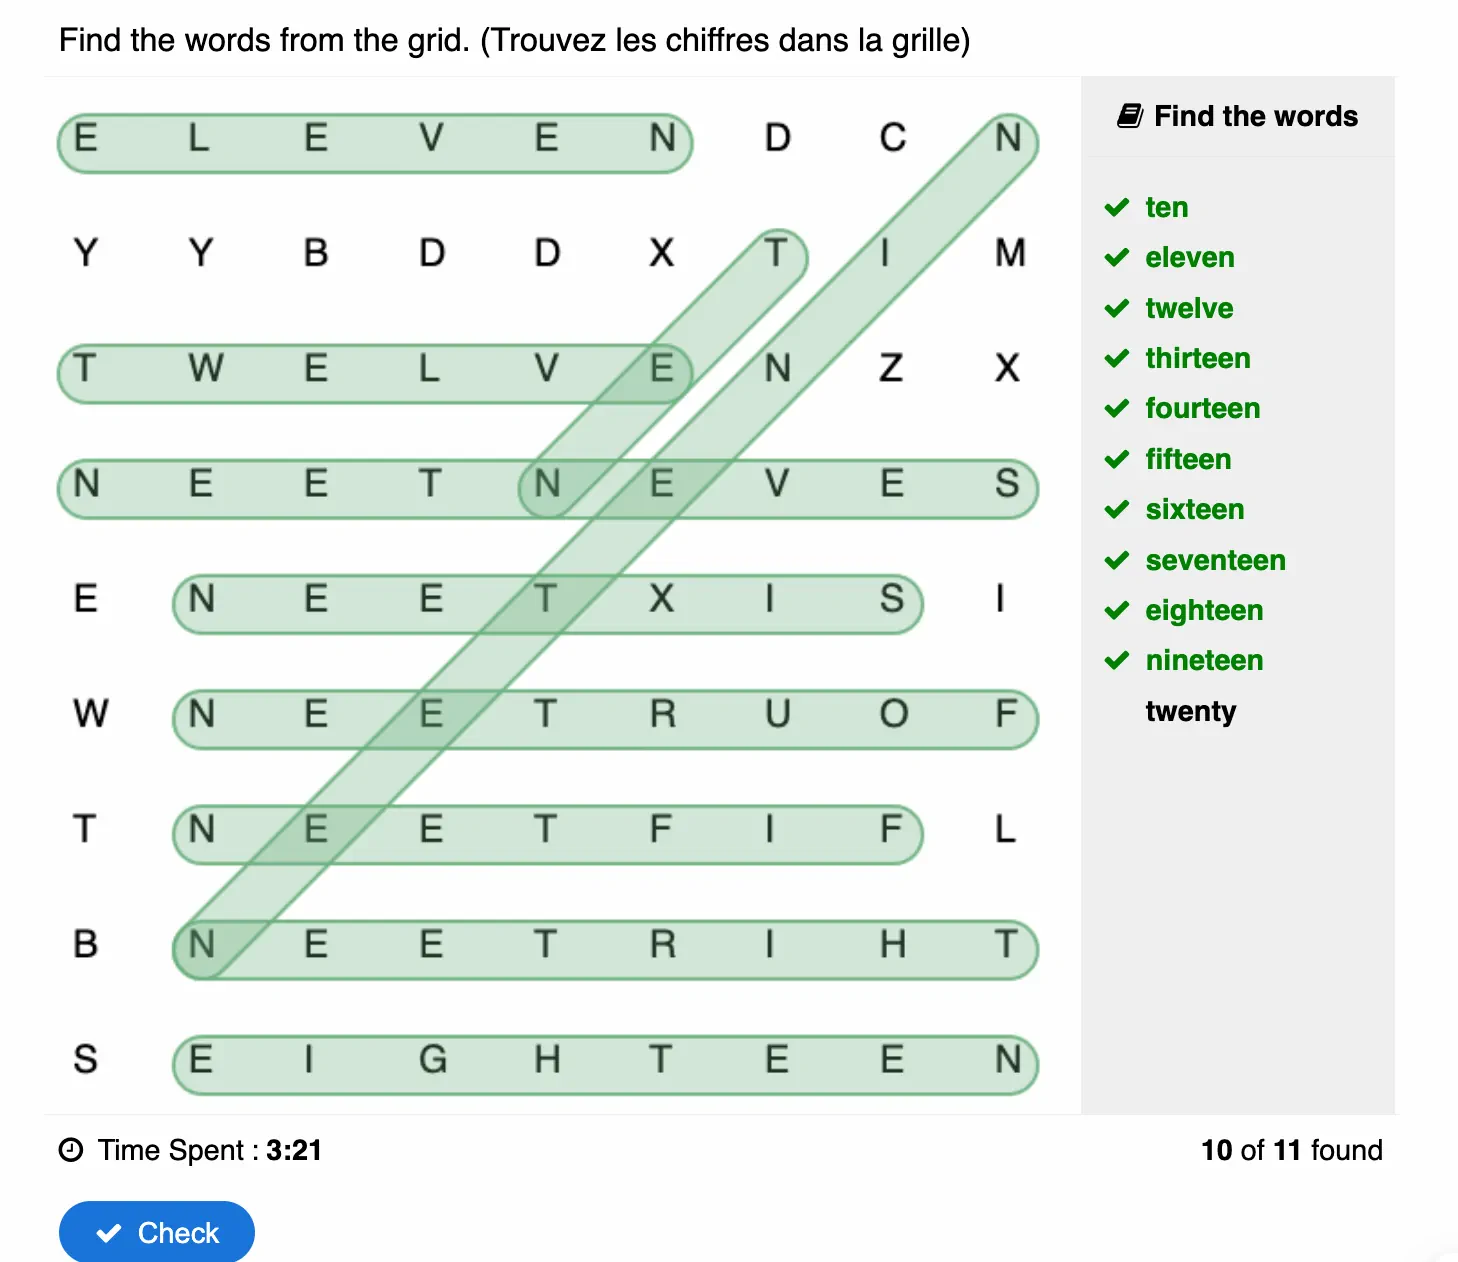Viewport: 1458px width, 1262px height.
Task: Click letter M in the second row
Action: [x=1009, y=253]
